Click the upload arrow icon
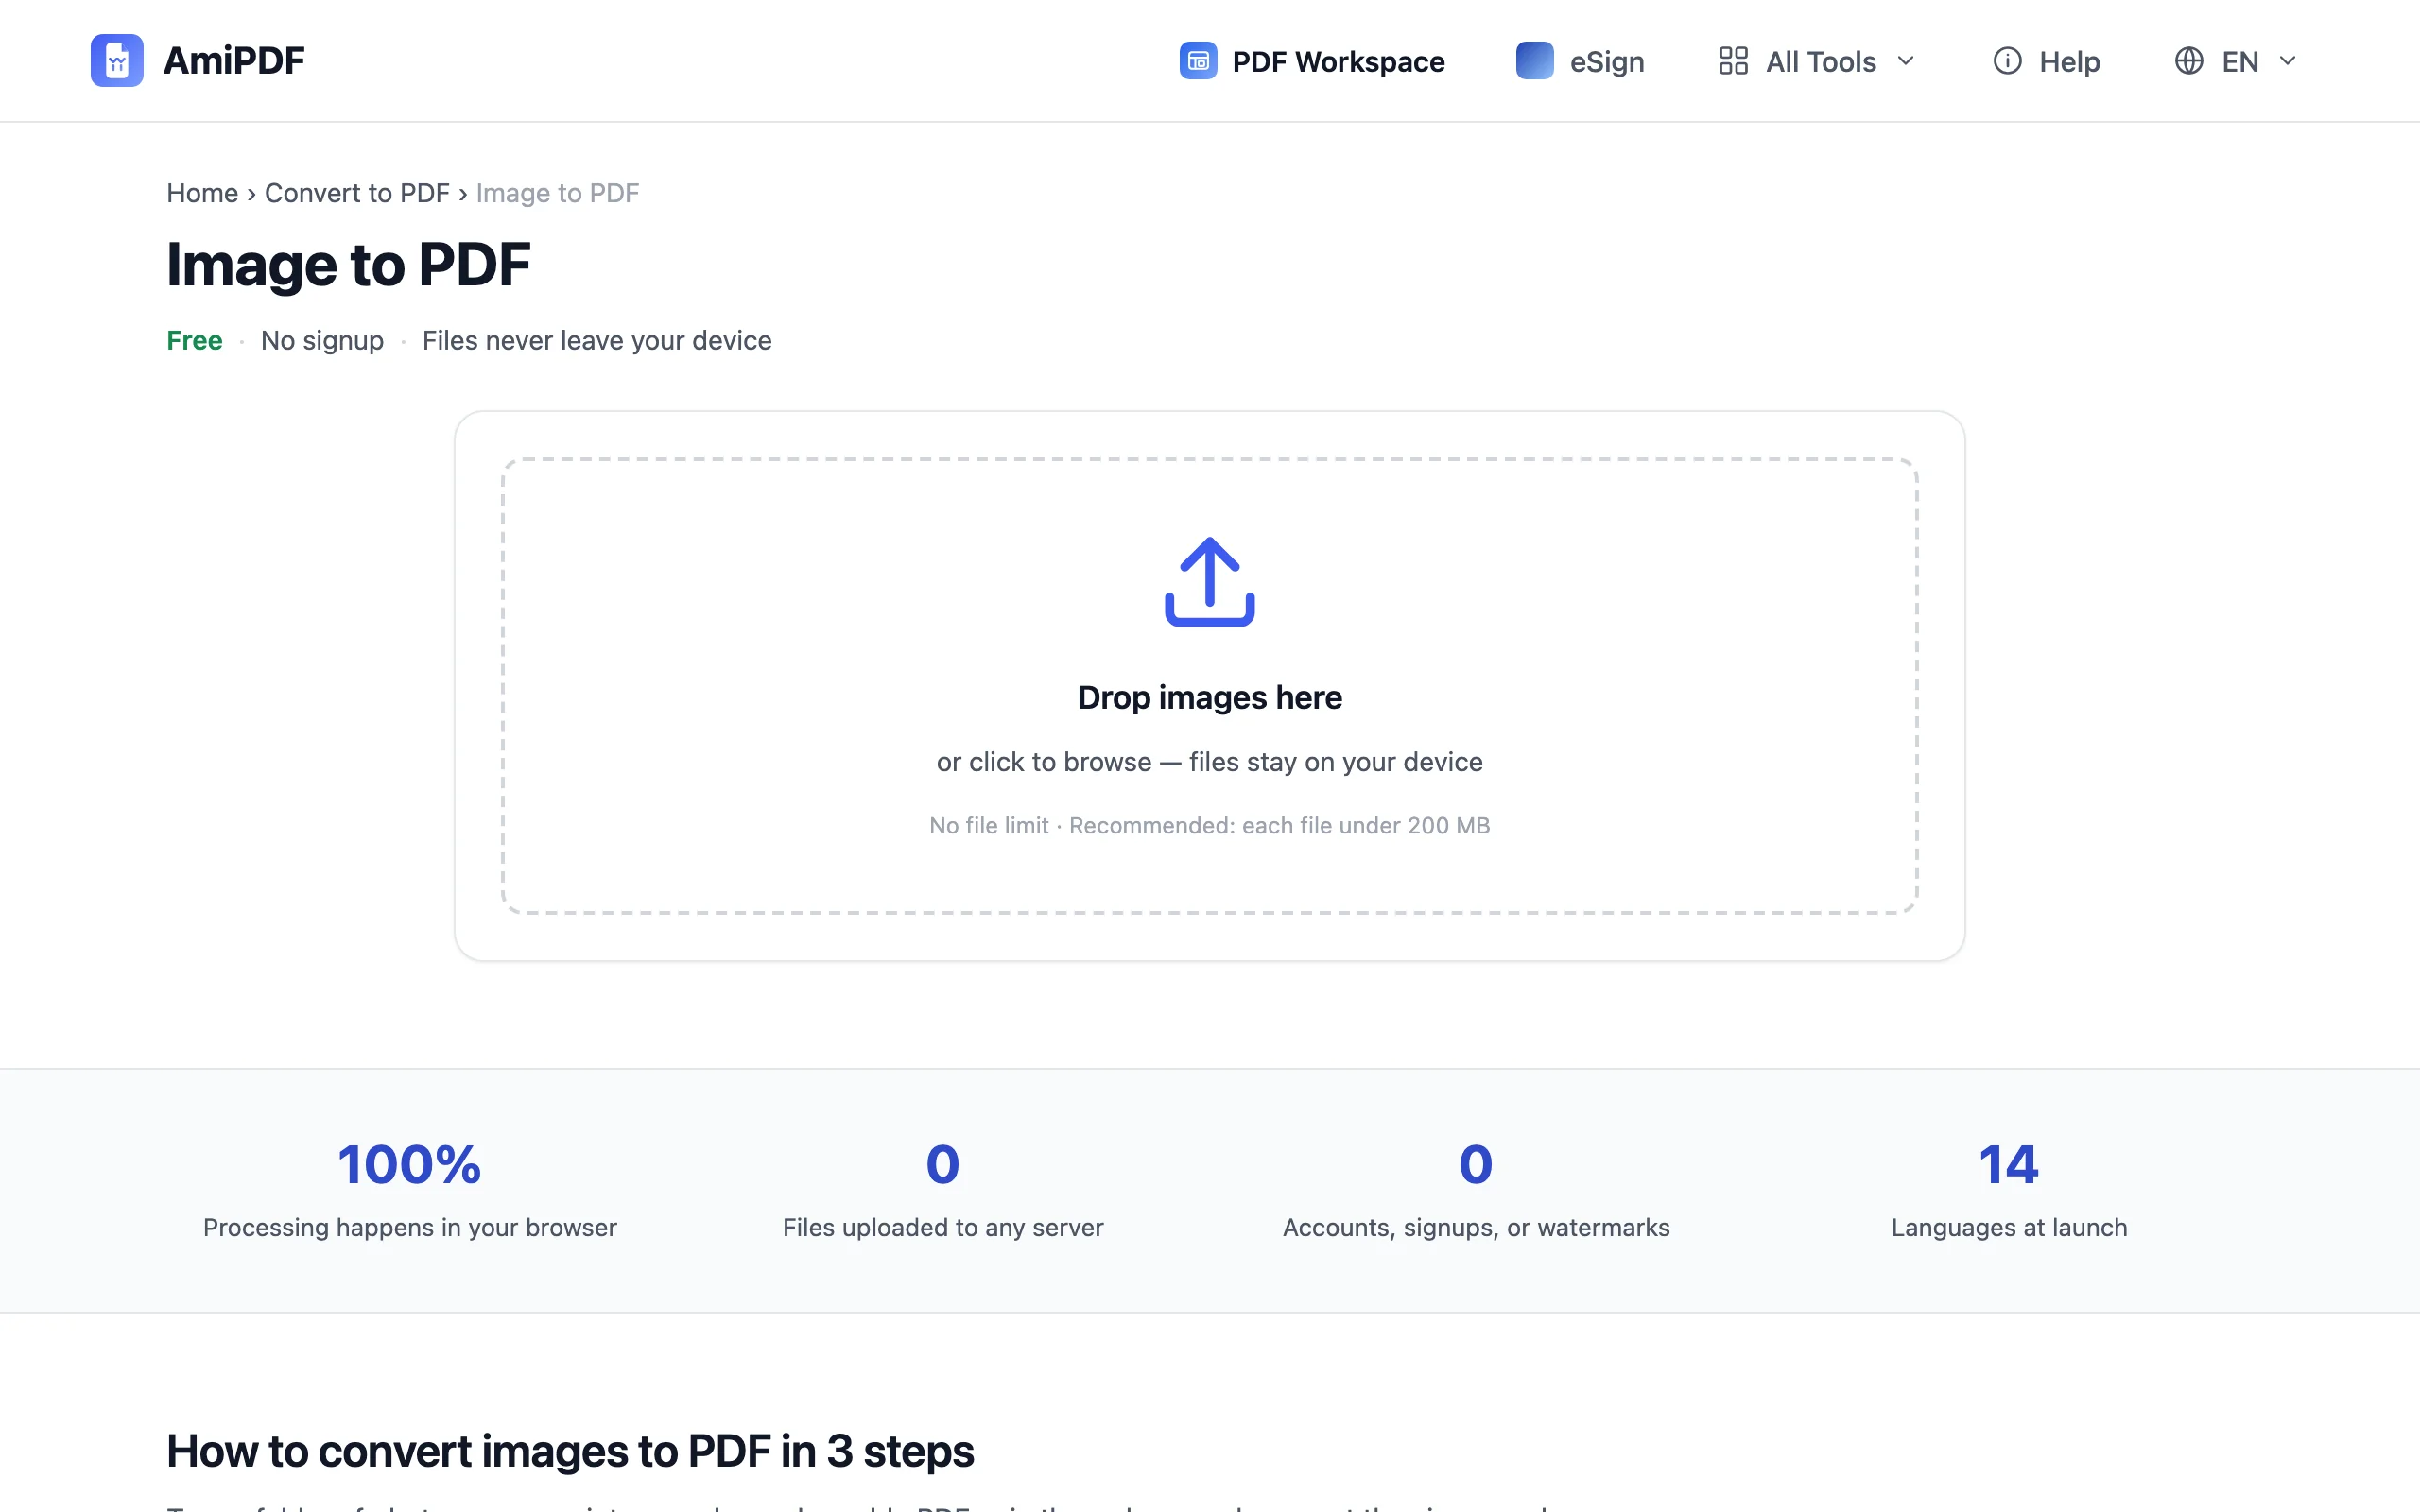This screenshot has width=2420, height=1512. point(1209,582)
